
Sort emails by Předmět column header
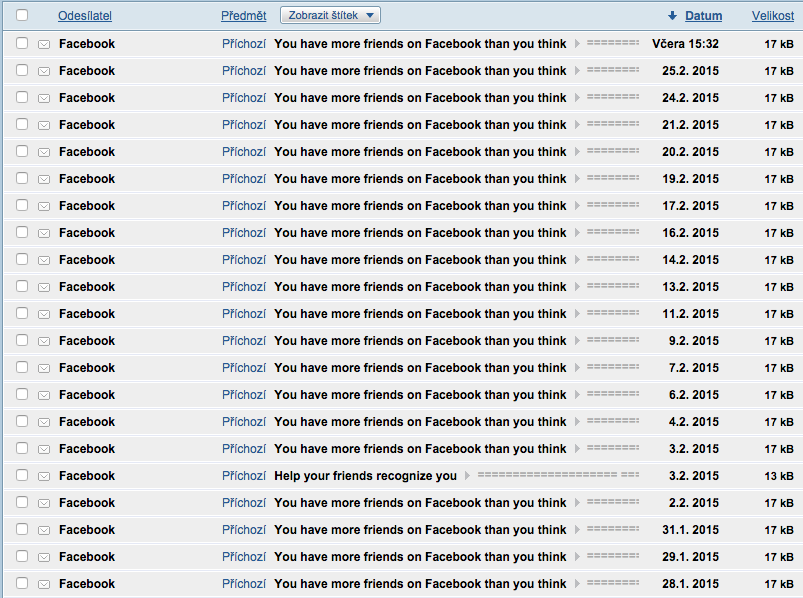243,16
